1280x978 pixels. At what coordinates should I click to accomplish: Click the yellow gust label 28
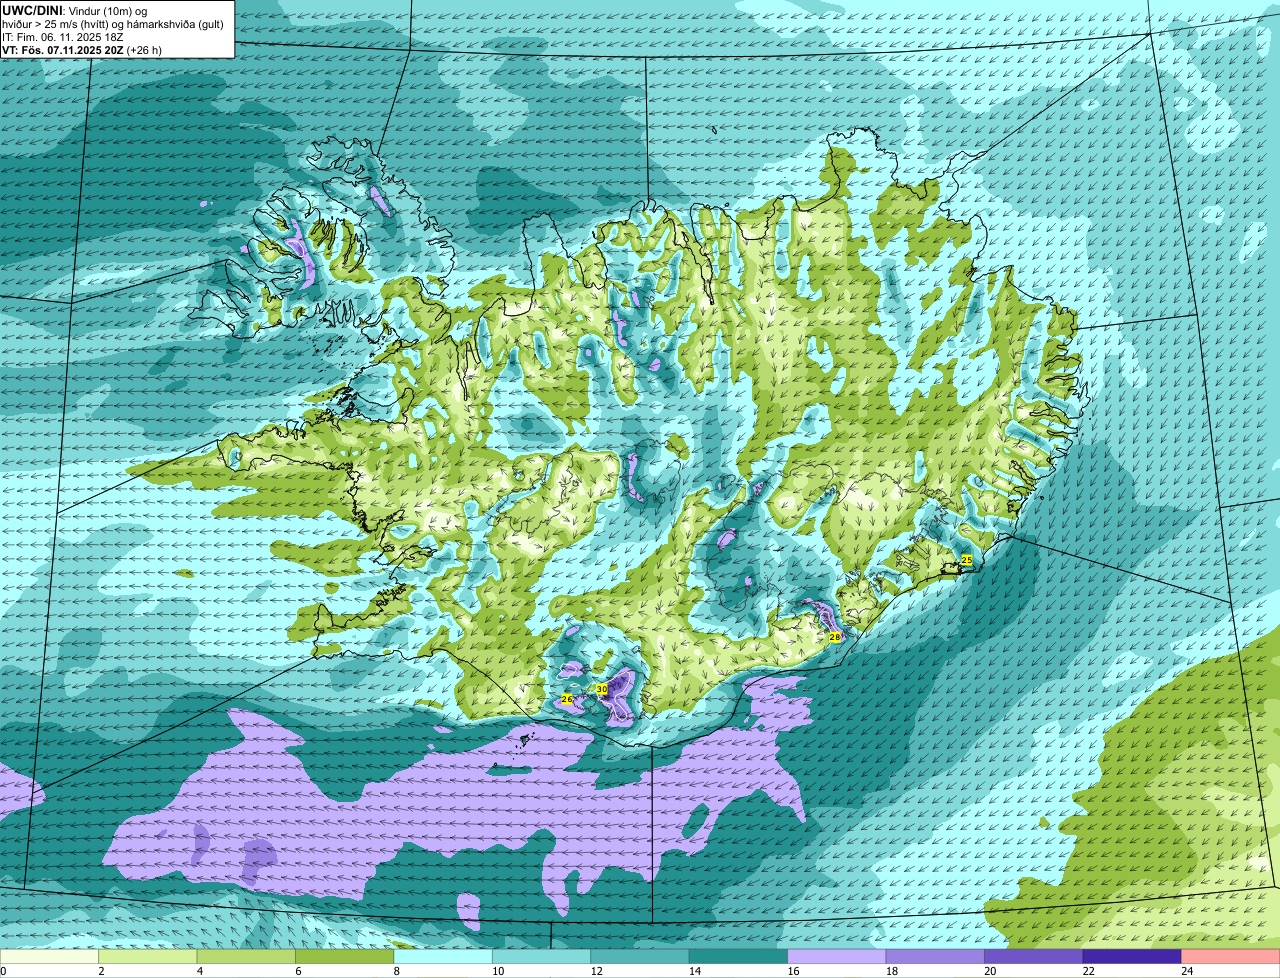click(x=835, y=637)
